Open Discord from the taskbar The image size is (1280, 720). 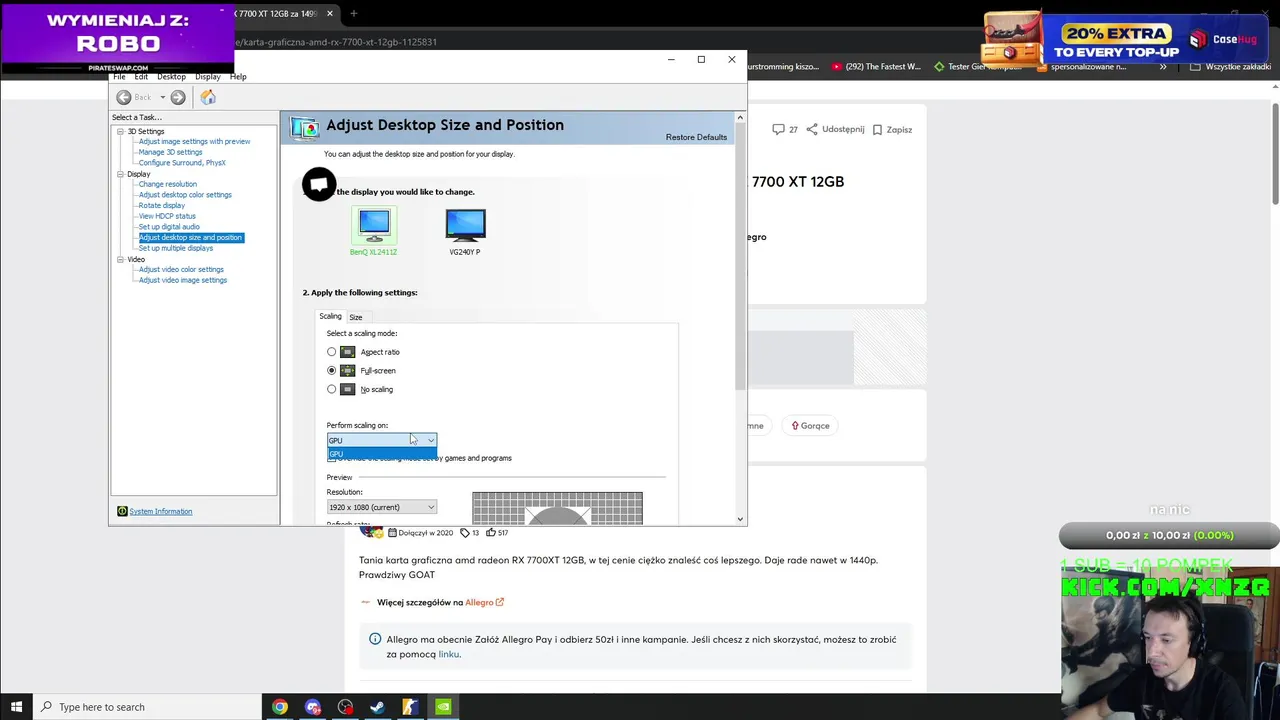[313, 707]
